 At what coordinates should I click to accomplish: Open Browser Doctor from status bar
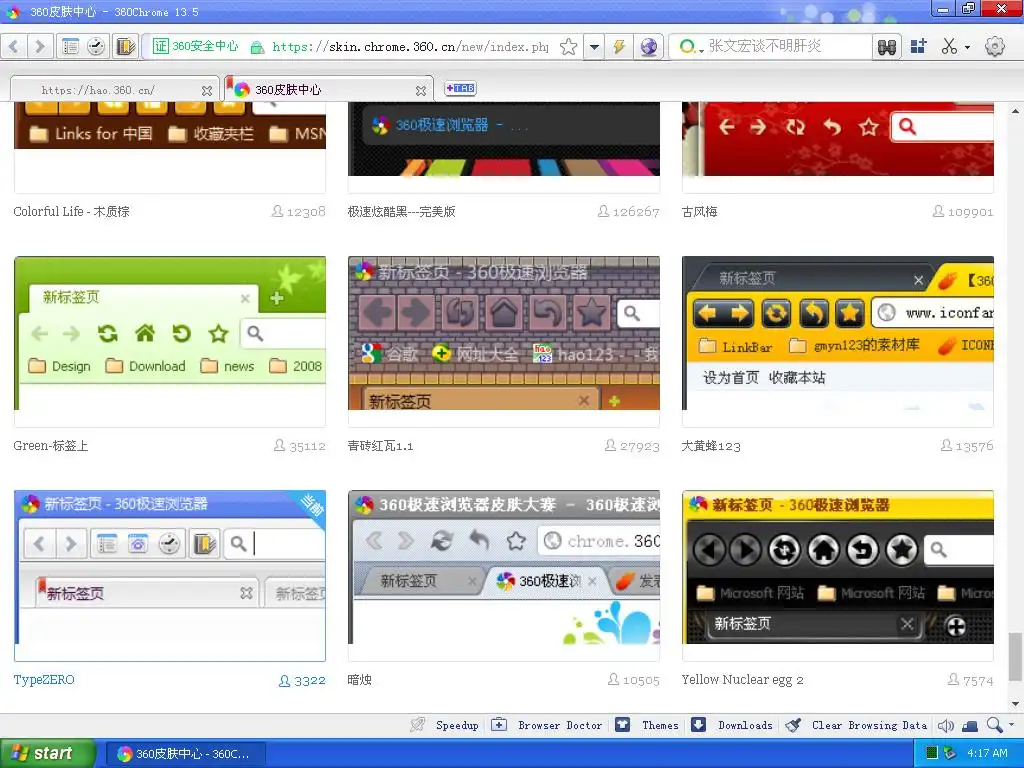click(560, 725)
